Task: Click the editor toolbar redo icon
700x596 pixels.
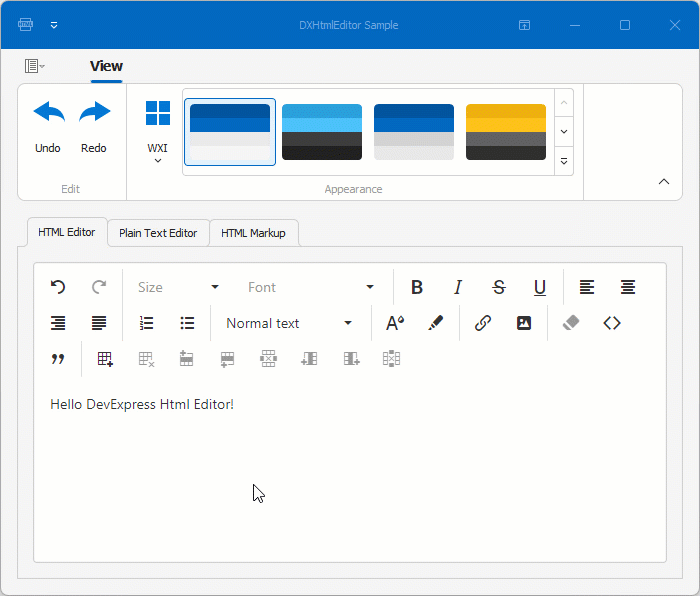Action: 99,287
